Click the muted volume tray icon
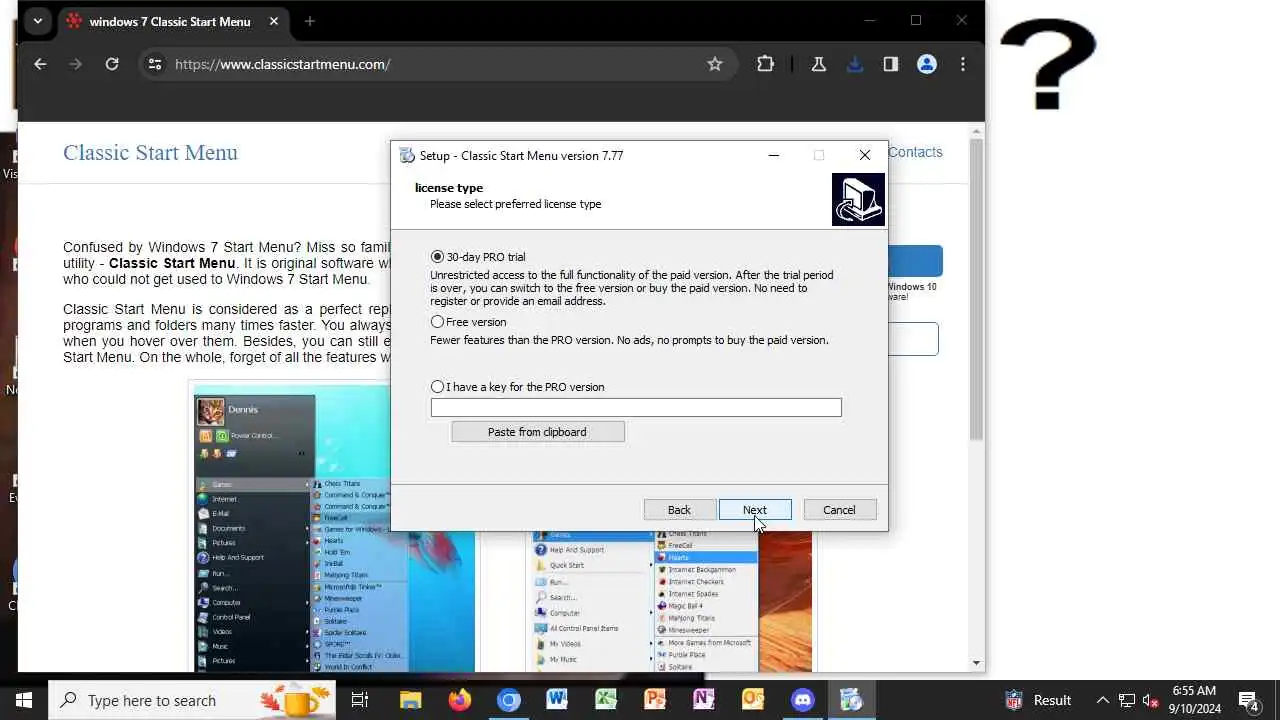Screen dimensions: 1280x720 [x=1151, y=700]
